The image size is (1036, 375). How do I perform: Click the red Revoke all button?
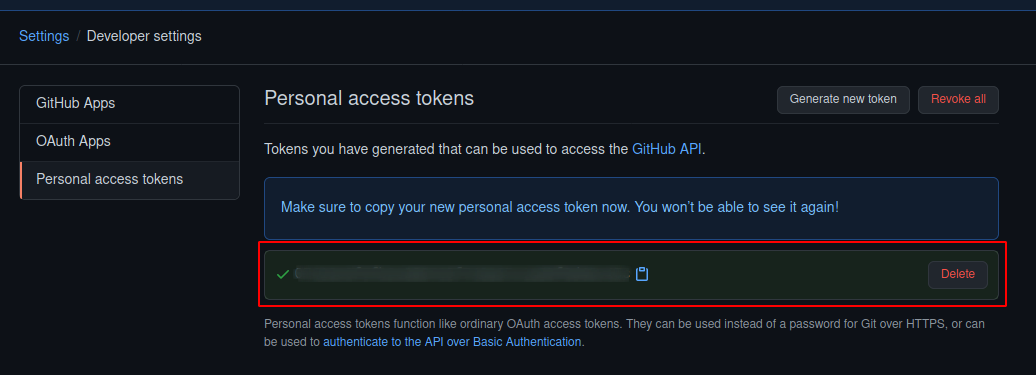tap(958, 100)
